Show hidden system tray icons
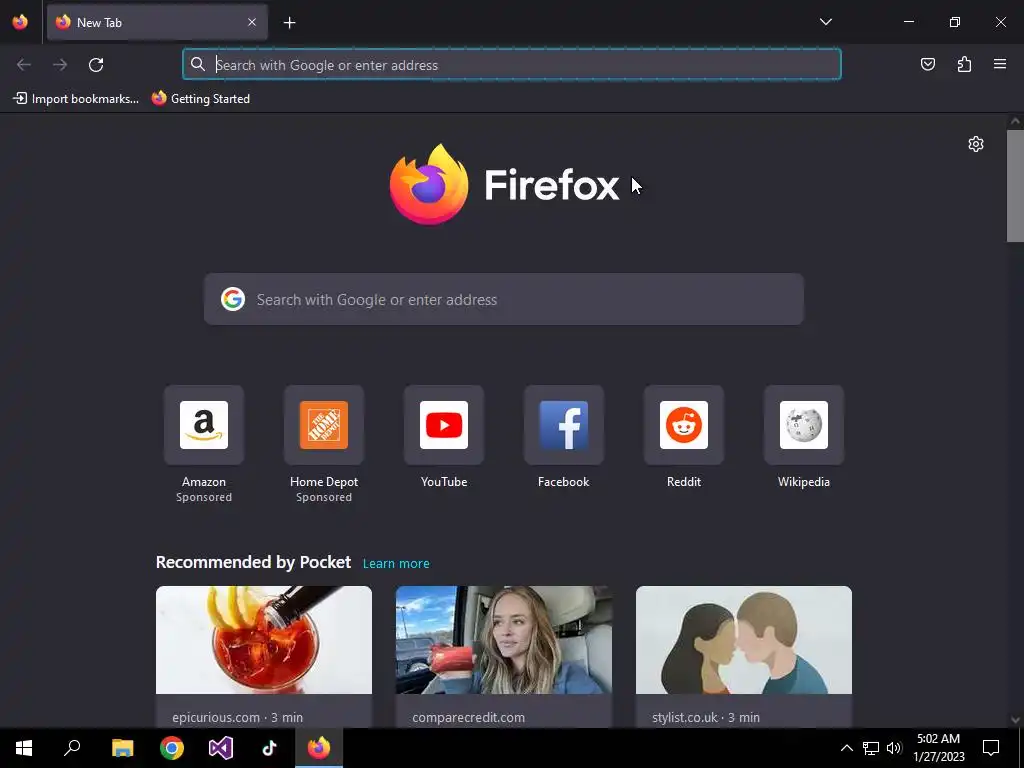The image size is (1024, 768). click(846, 748)
